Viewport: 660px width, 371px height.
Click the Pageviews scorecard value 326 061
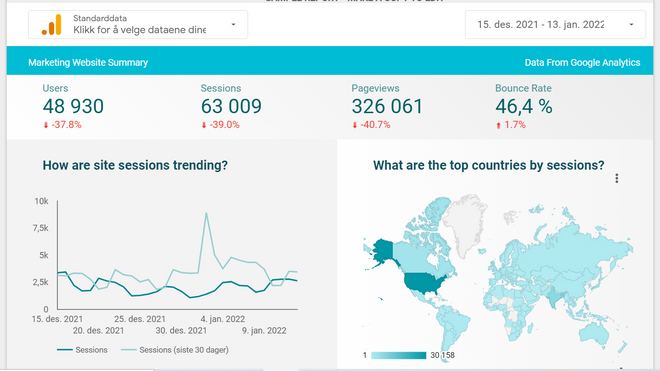click(x=387, y=106)
